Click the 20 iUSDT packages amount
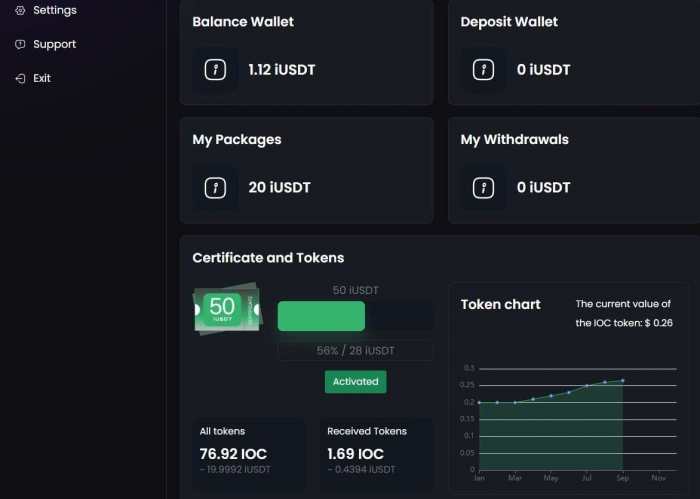Screen dimensions: 700x499 (x=279, y=187)
